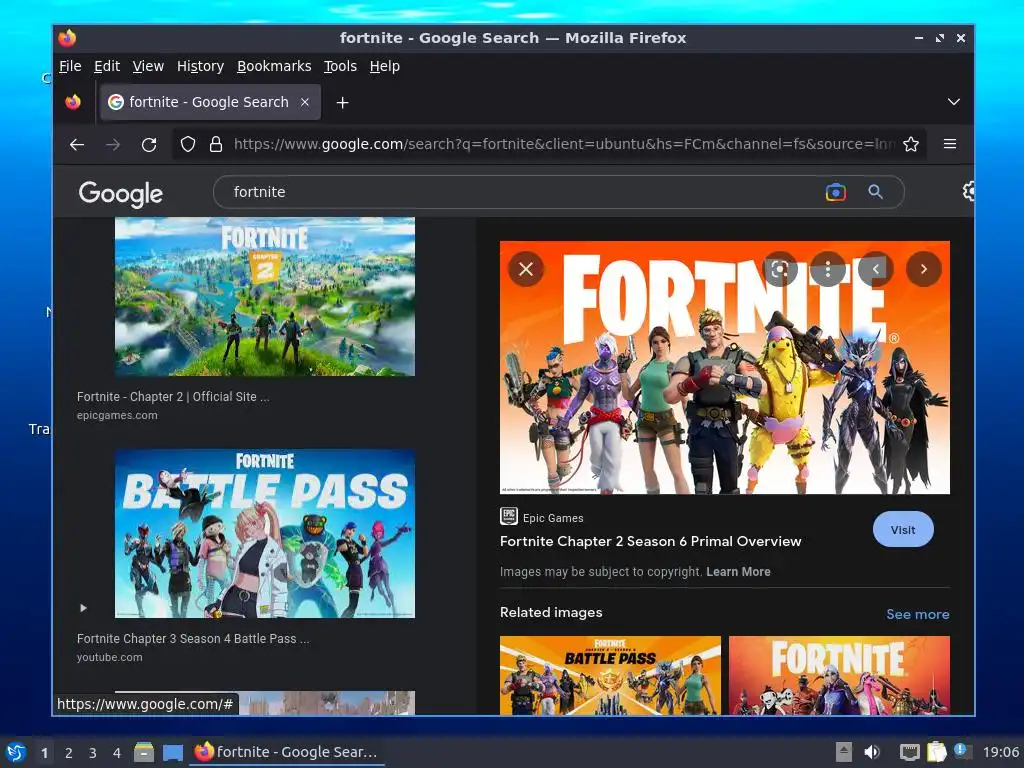Screen dimensions: 1024x768
Task: Open the file manager taskbar icon
Action: 144,752
